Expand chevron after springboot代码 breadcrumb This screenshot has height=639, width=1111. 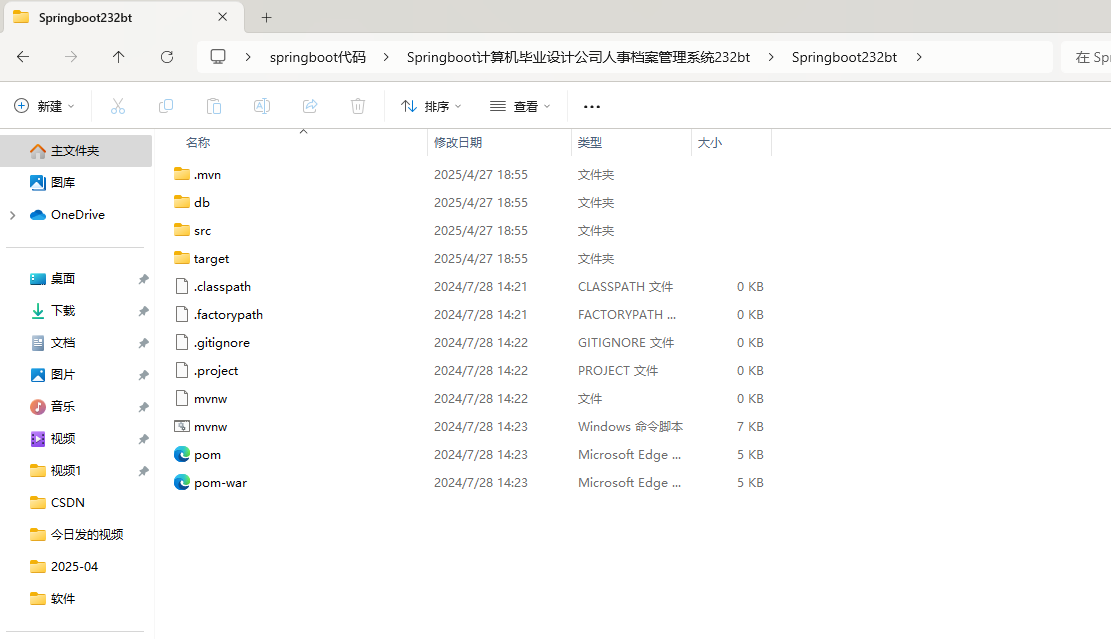pos(386,57)
